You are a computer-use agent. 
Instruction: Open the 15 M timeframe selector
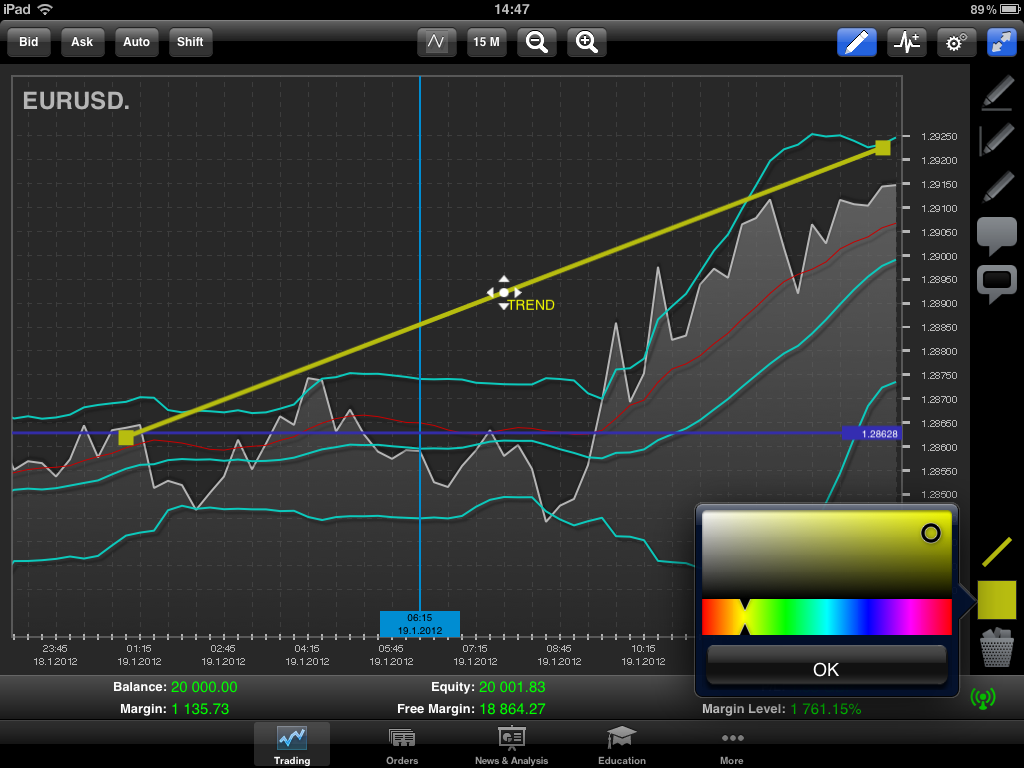(487, 42)
